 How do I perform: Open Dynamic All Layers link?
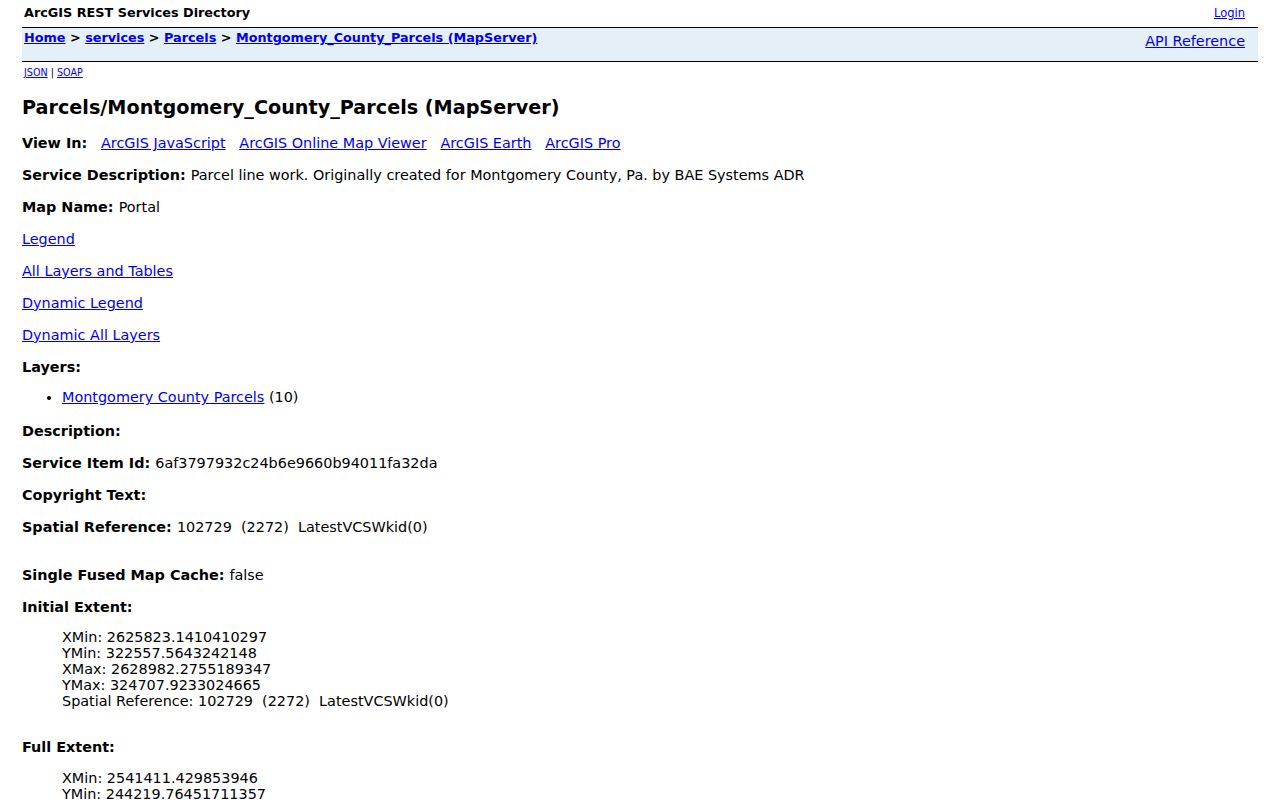91,335
